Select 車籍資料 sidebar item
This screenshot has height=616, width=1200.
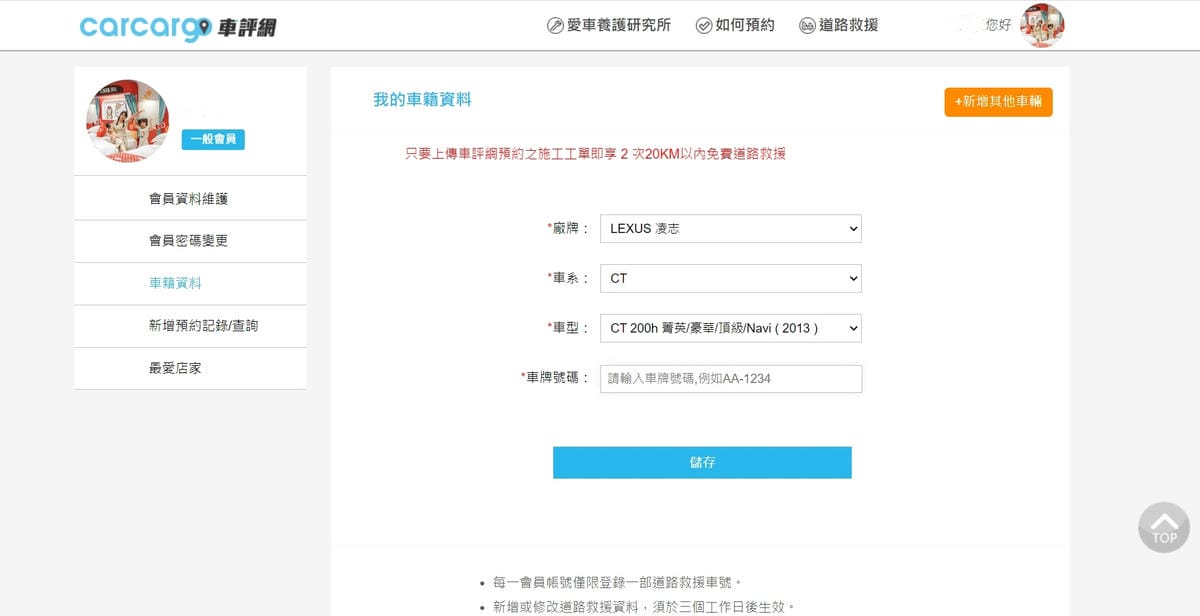click(175, 283)
